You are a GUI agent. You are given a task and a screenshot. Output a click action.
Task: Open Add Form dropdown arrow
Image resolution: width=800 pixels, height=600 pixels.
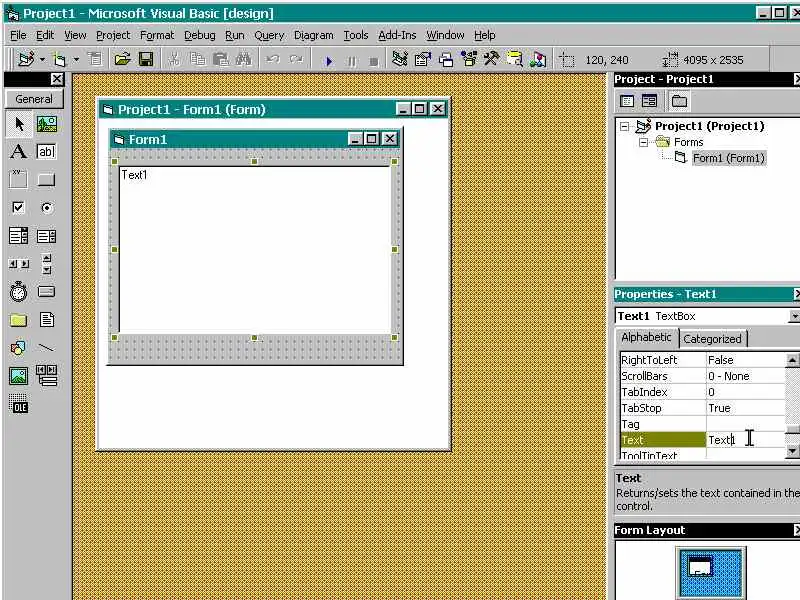coord(76,60)
